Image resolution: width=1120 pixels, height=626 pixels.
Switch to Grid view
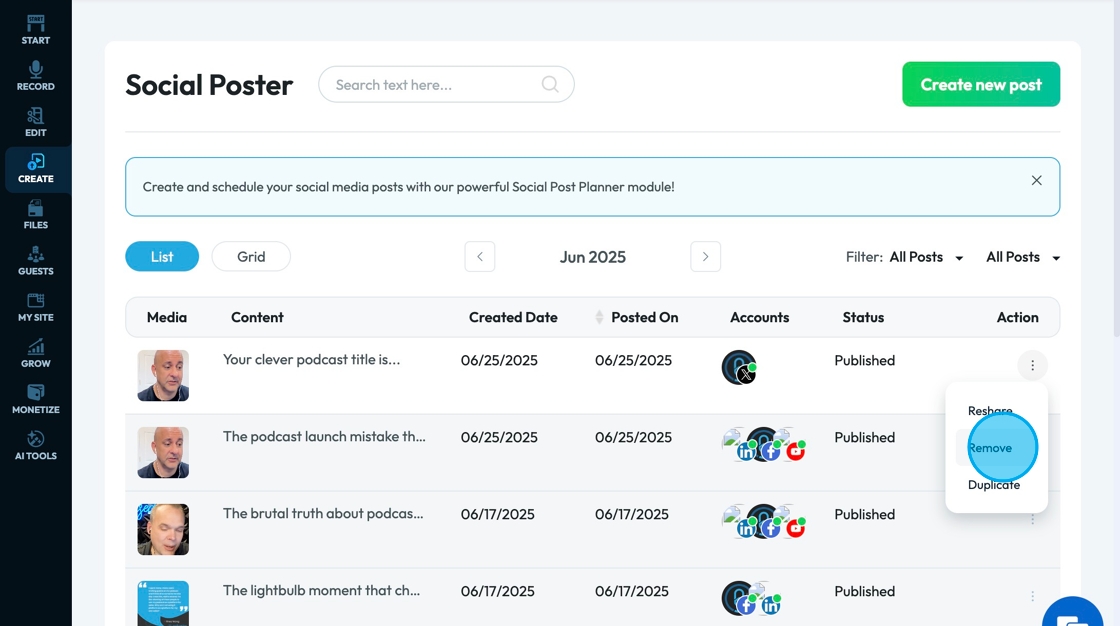tap(251, 257)
